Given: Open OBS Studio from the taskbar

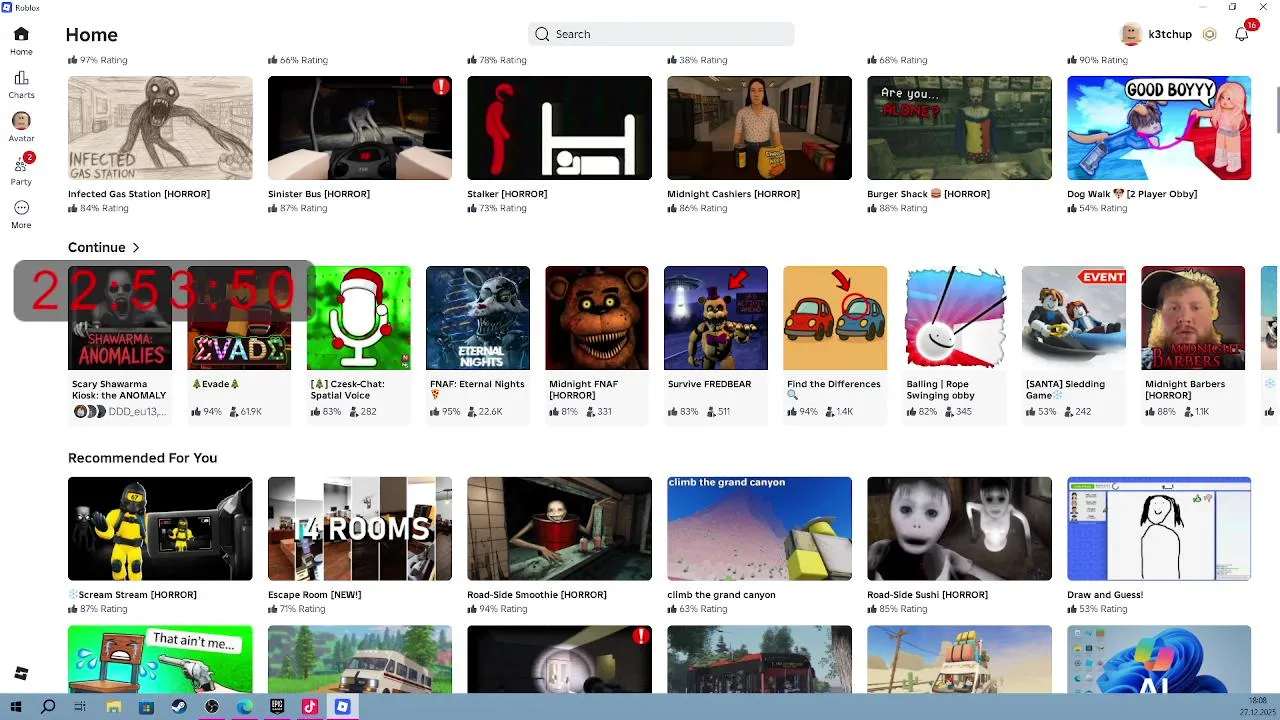Looking at the screenshot, I should point(212,707).
